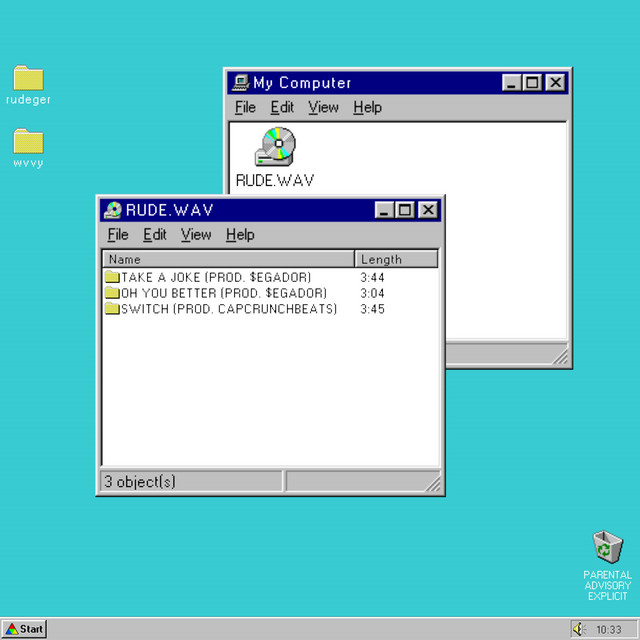Click the My Computer title bar icon
This screenshot has width=640, height=640.
pyautogui.click(x=240, y=83)
